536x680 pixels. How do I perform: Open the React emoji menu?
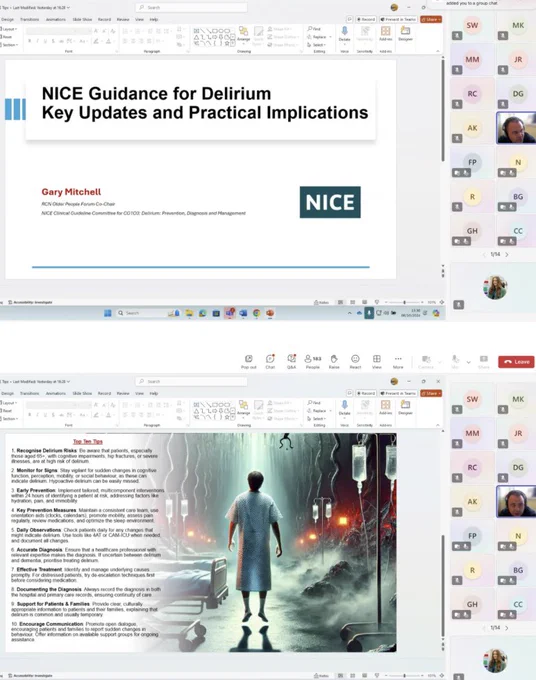[x=355, y=361]
